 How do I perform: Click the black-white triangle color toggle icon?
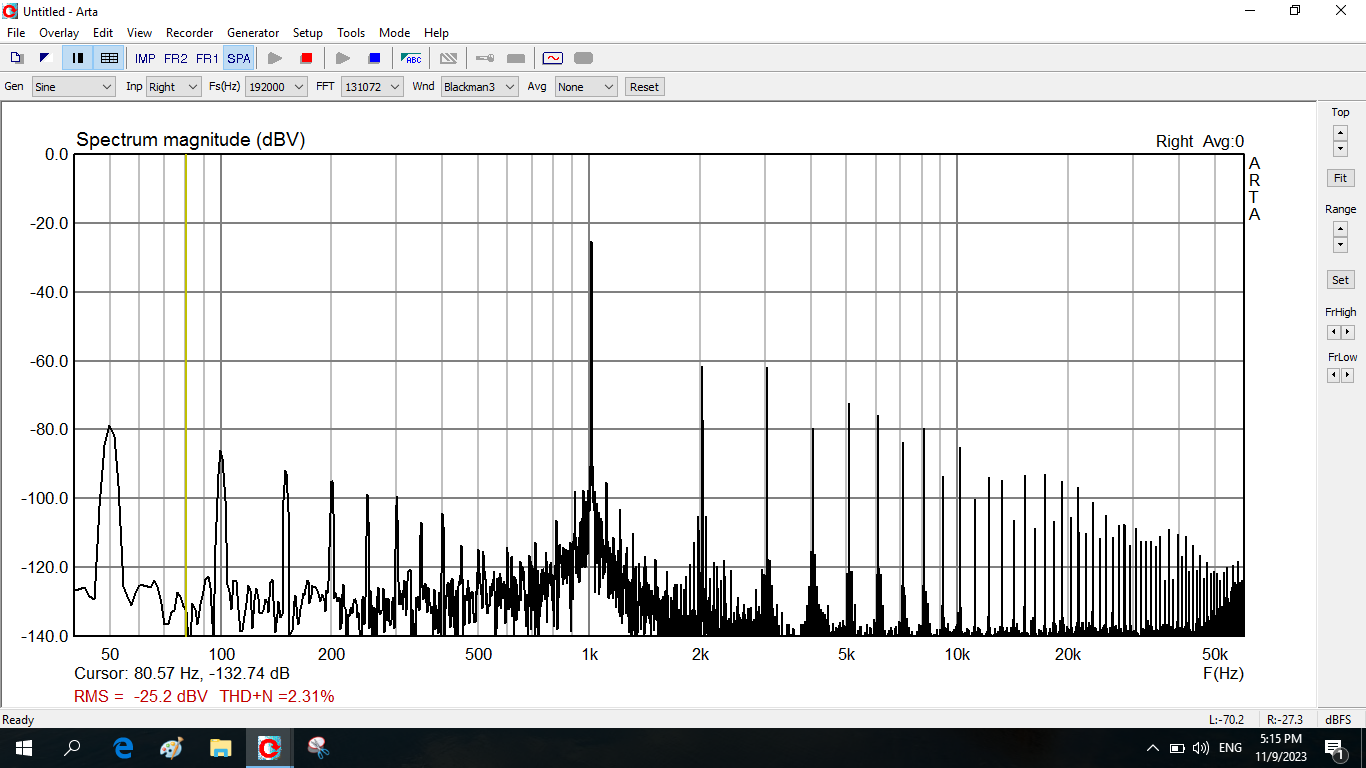(44, 58)
